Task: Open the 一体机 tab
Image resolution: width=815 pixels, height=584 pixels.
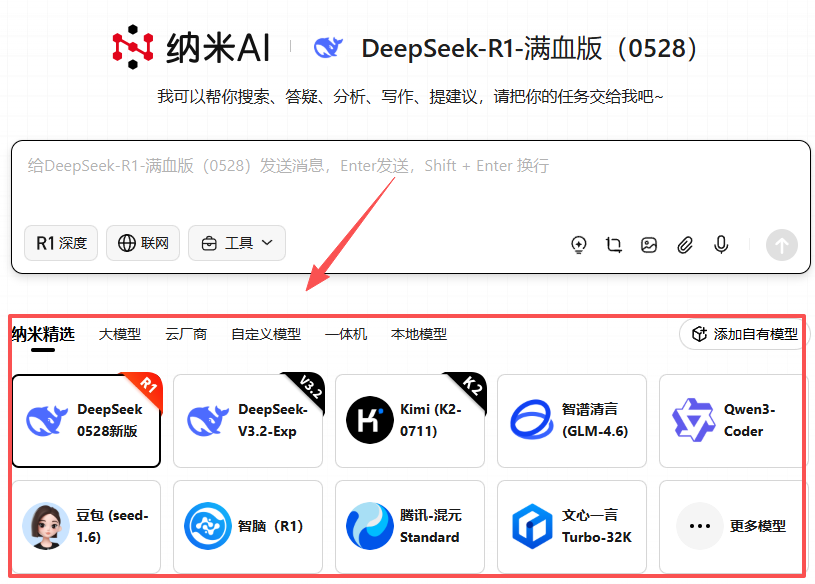Action: pos(346,334)
